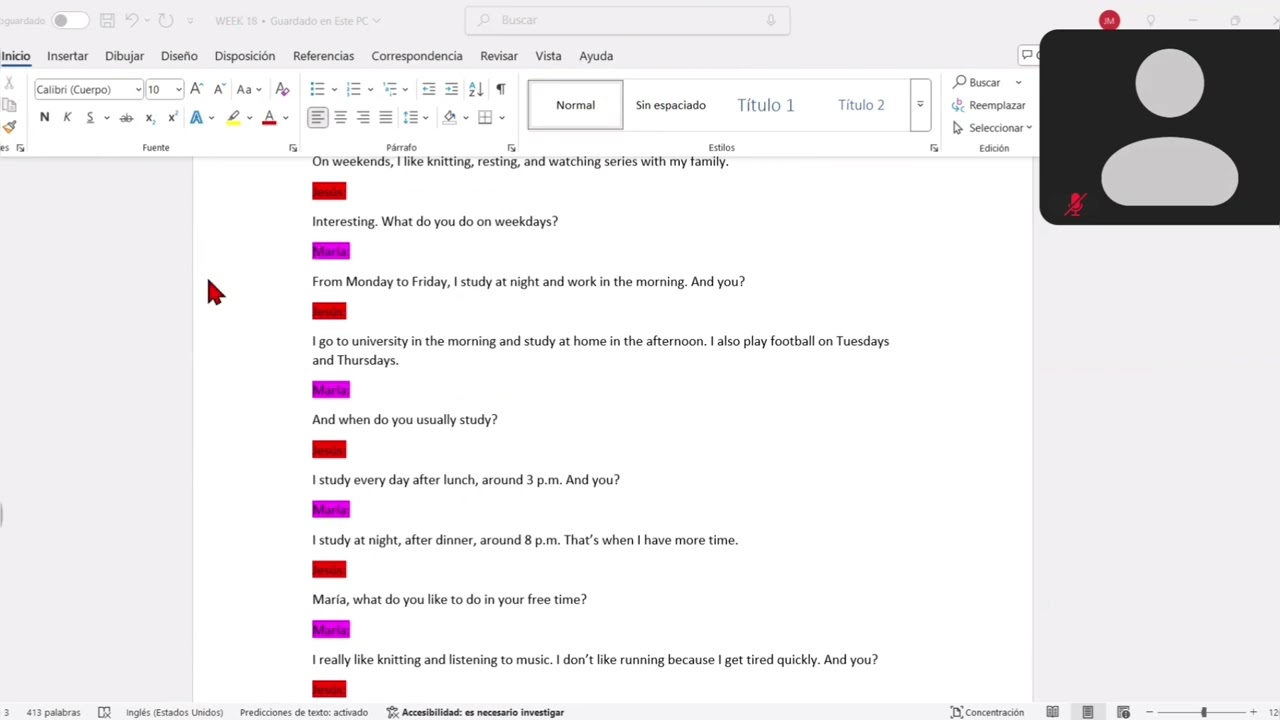Open text effects and typography
The image size is (1280, 720).
[x=196, y=117]
